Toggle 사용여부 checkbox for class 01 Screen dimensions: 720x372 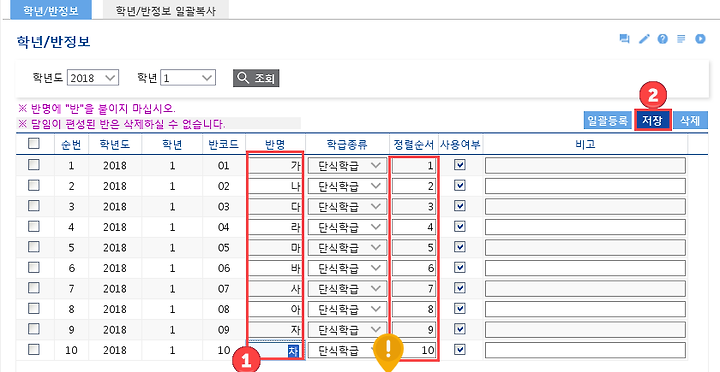[460, 165]
